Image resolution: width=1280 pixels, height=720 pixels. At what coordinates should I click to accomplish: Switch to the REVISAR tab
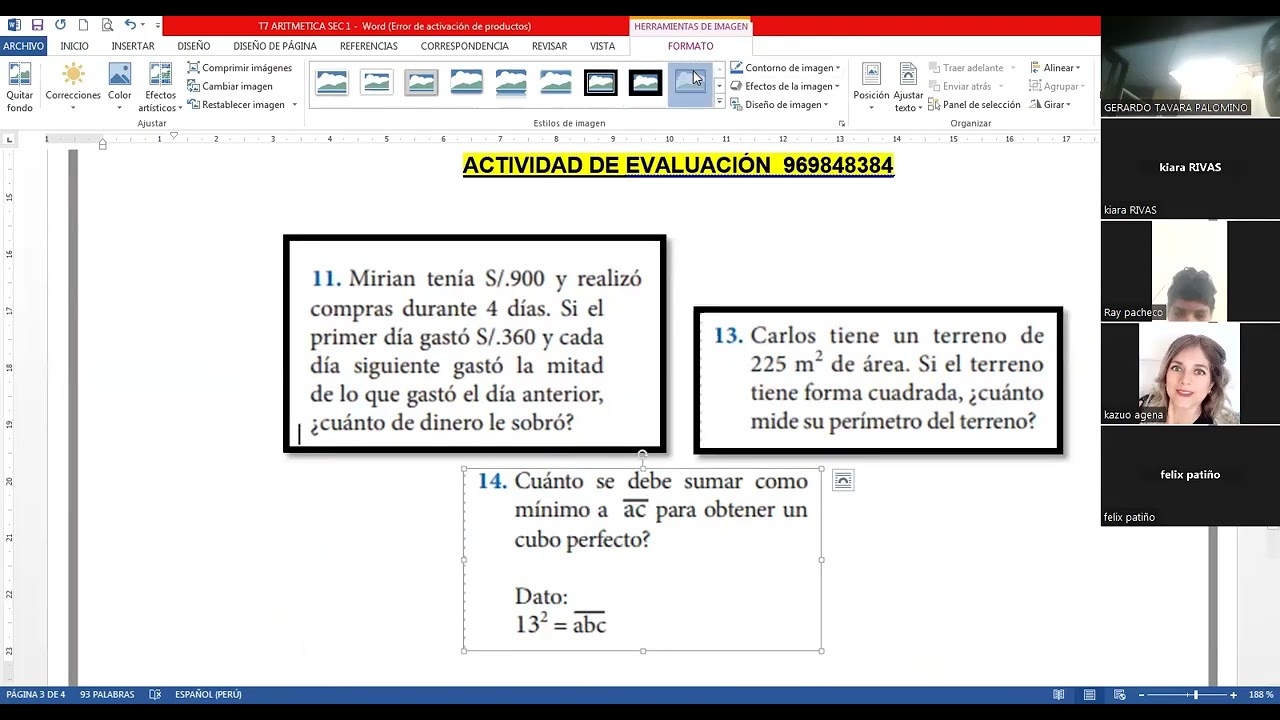point(549,46)
